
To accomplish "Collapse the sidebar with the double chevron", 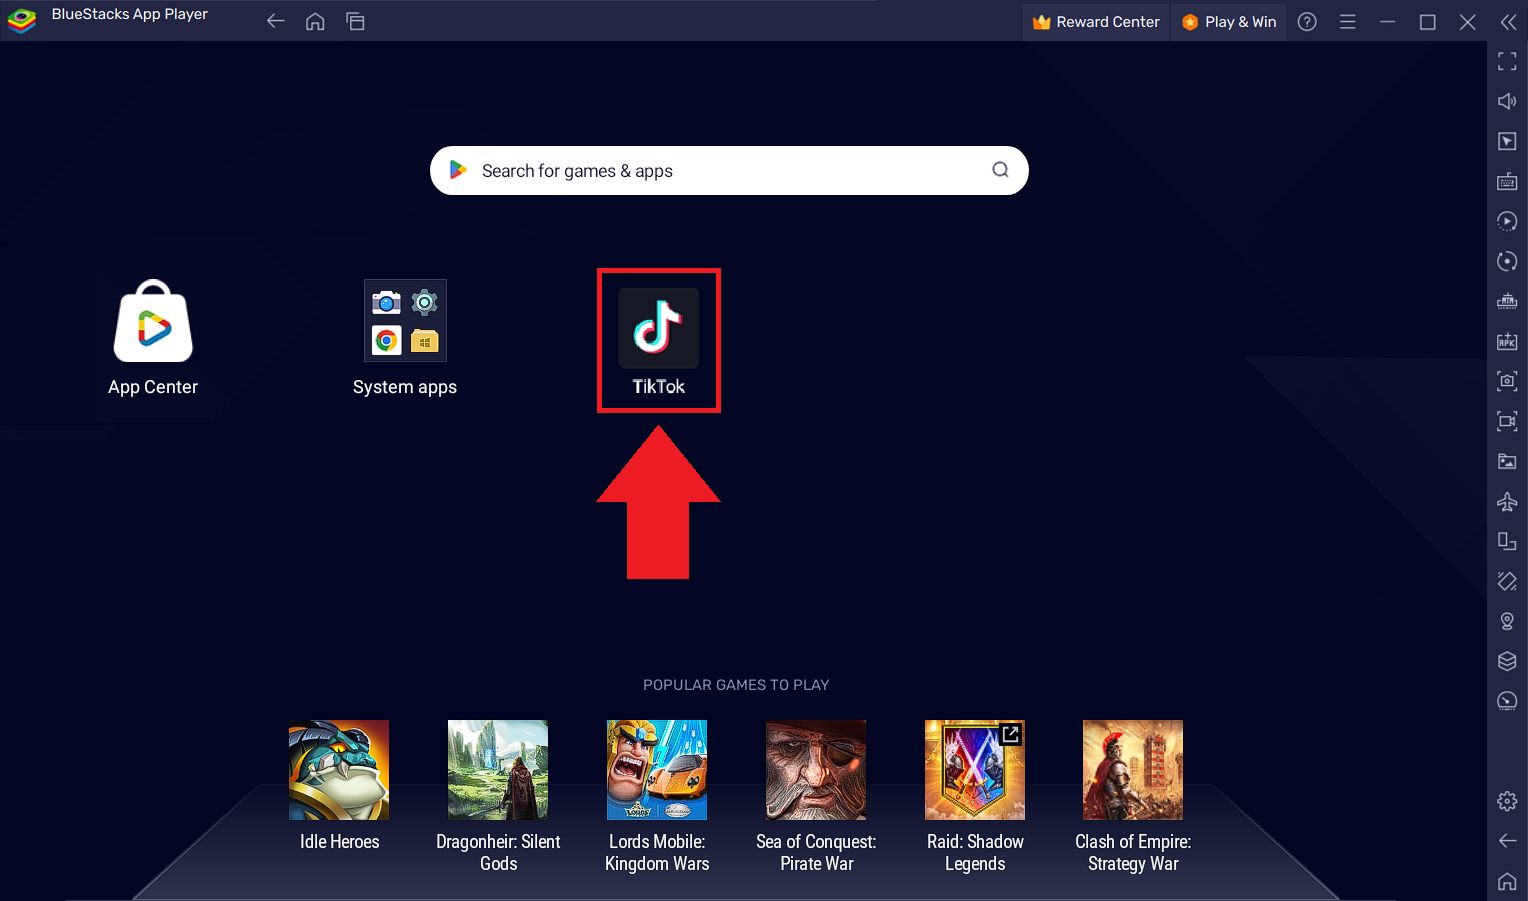I will point(1508,21).
